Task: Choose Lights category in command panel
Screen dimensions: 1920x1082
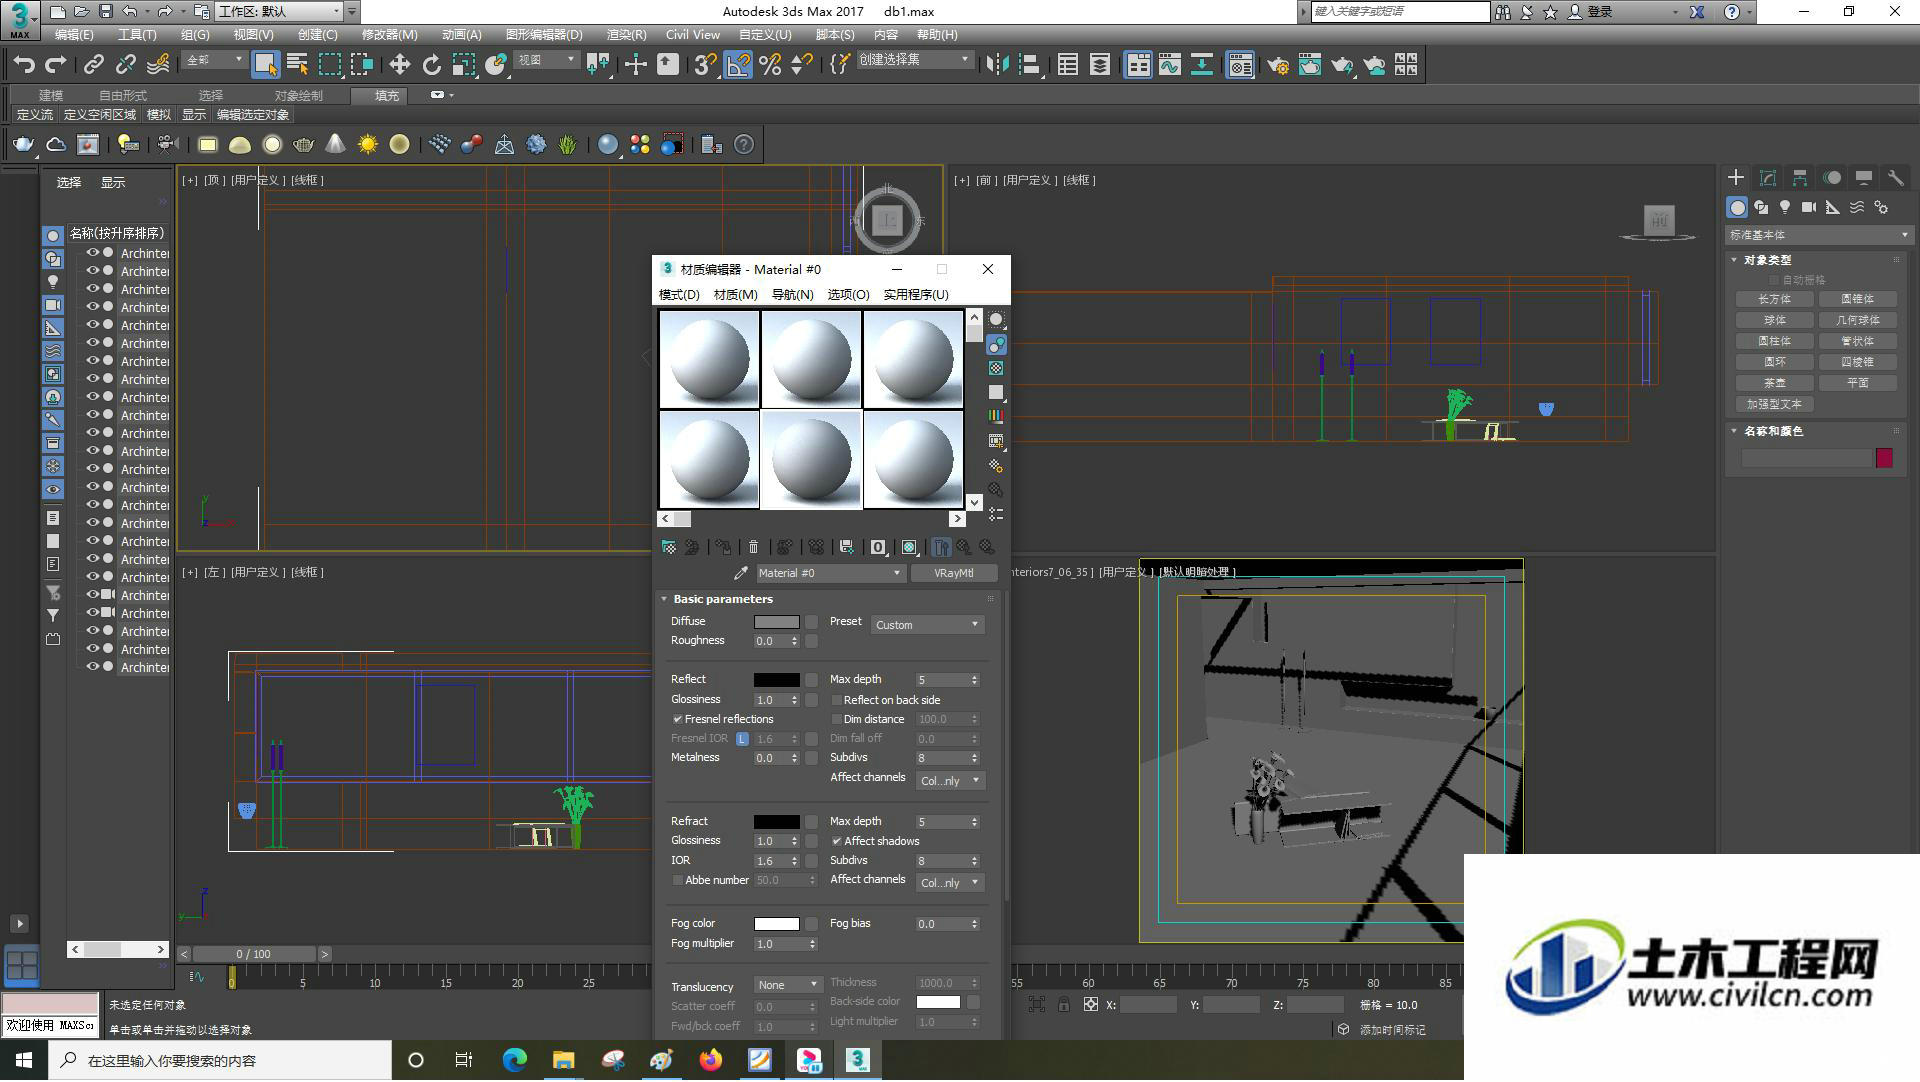Action: pyautogui.click(x=1785, y=207)
